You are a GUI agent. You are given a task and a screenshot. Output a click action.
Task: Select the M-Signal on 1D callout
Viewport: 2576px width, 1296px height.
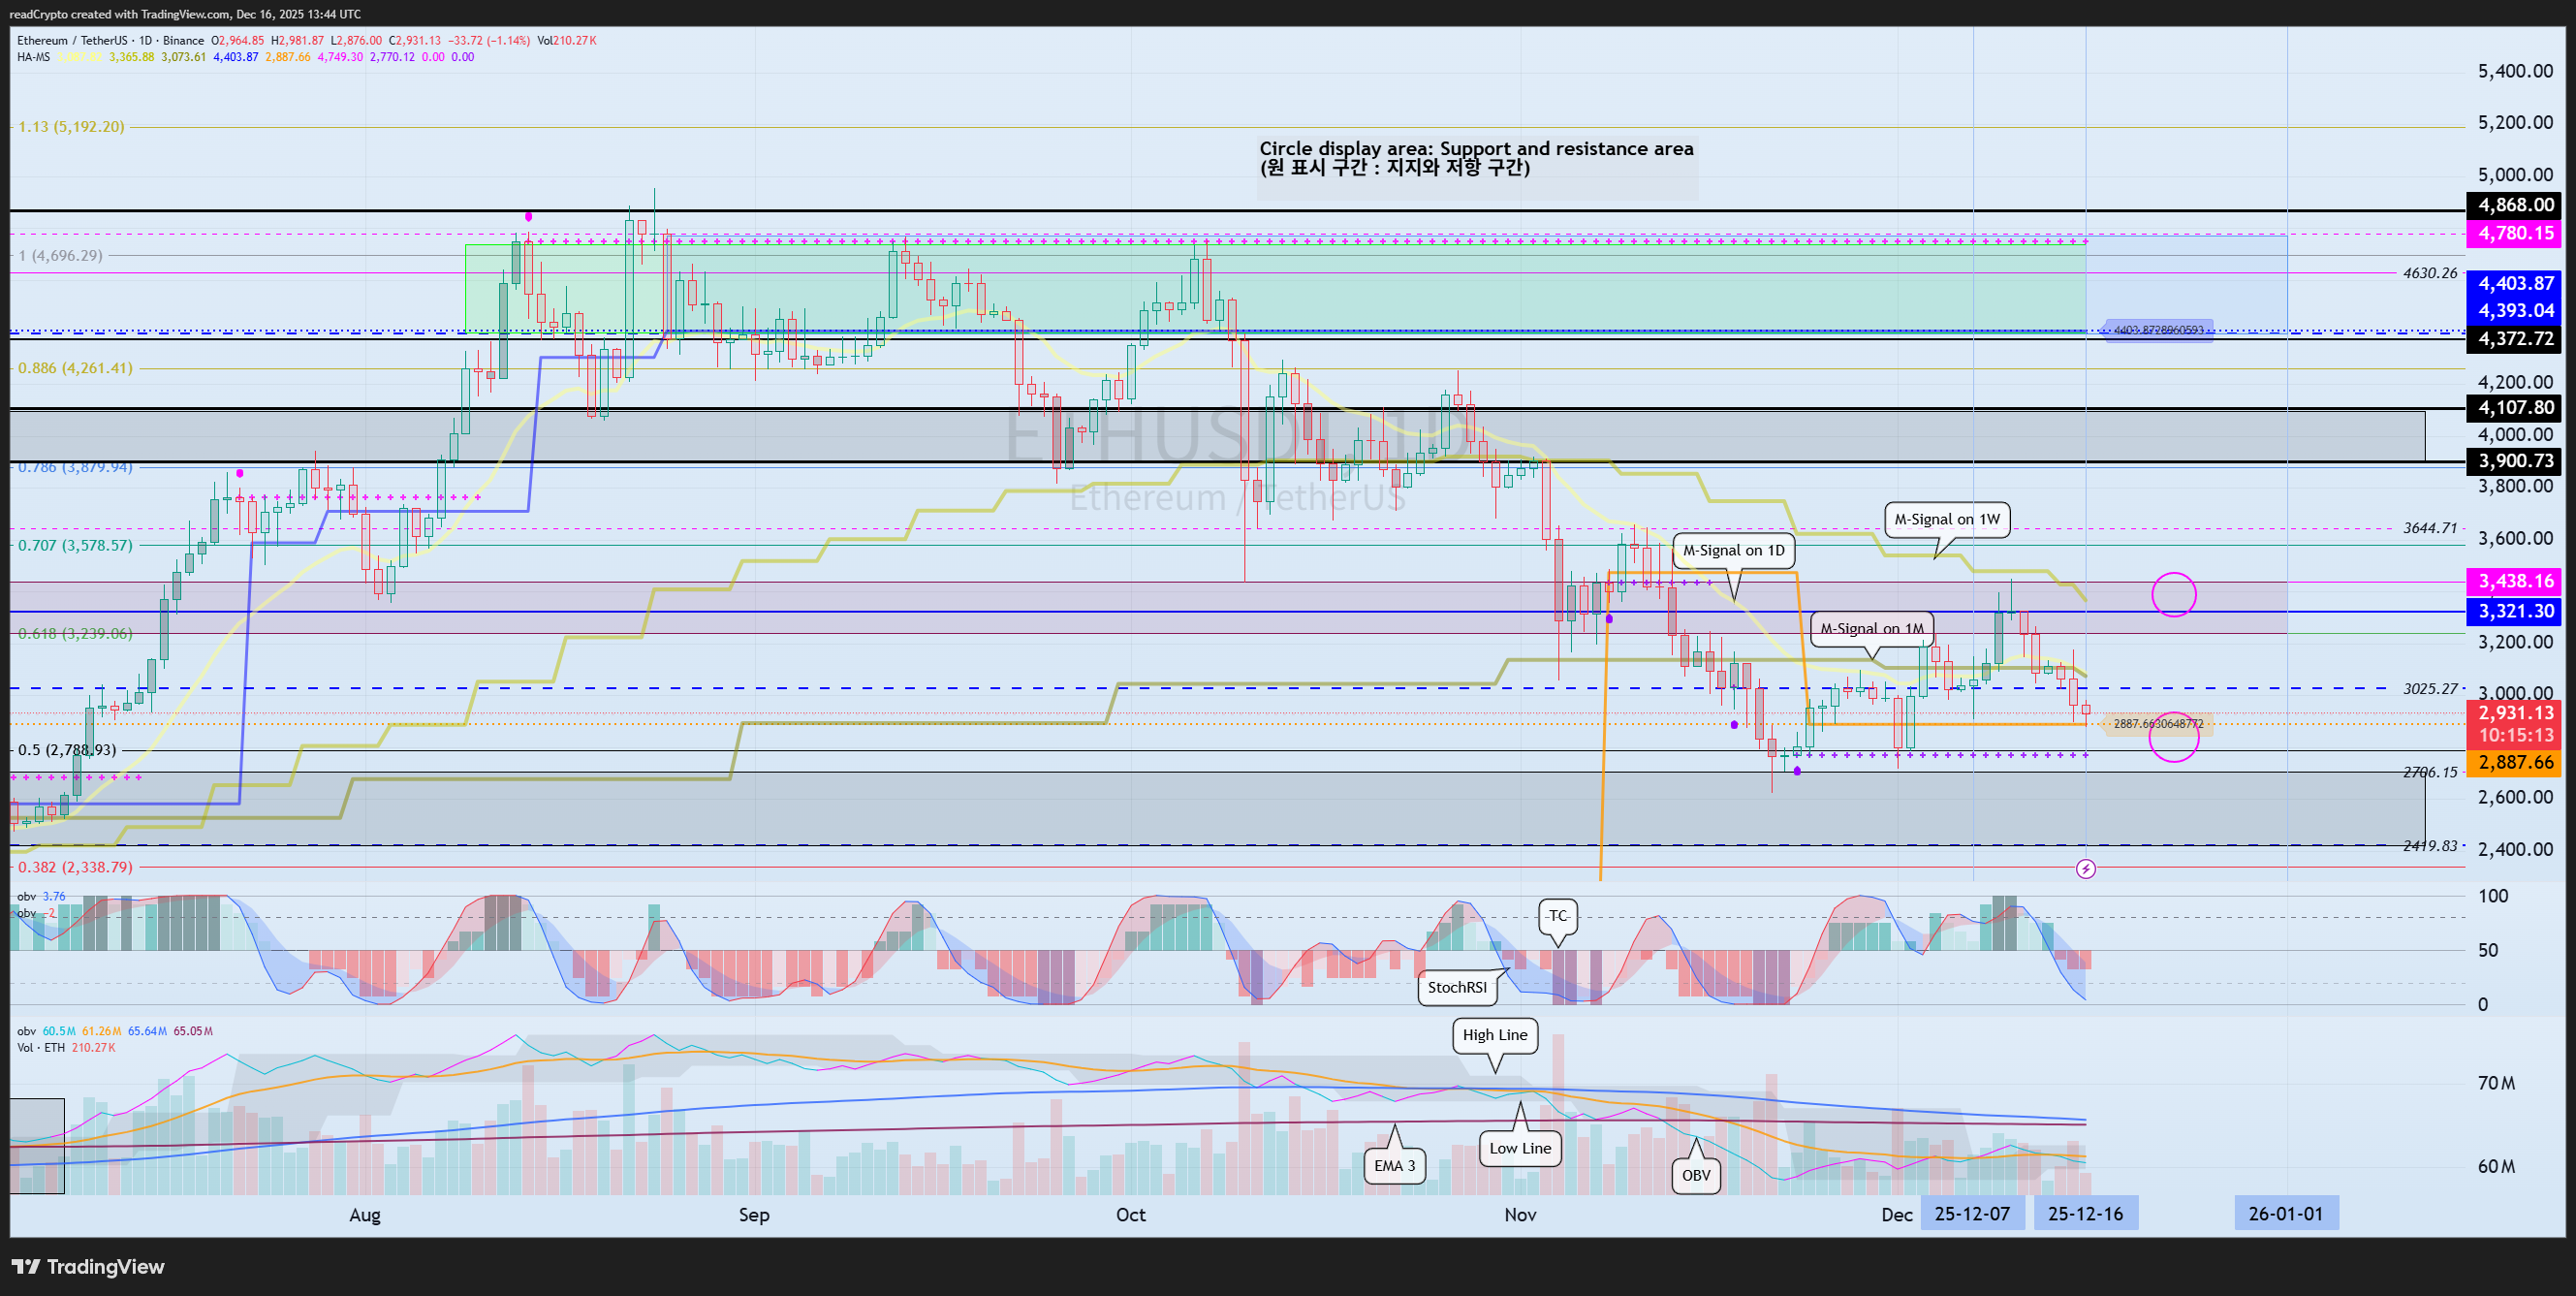click(x=1733, y=550)
